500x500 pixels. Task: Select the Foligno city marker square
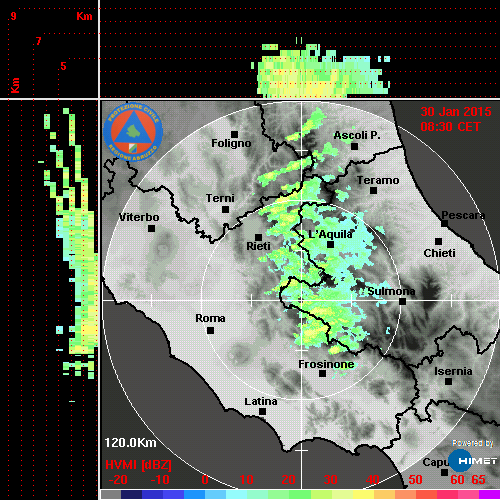click(234, 134)
